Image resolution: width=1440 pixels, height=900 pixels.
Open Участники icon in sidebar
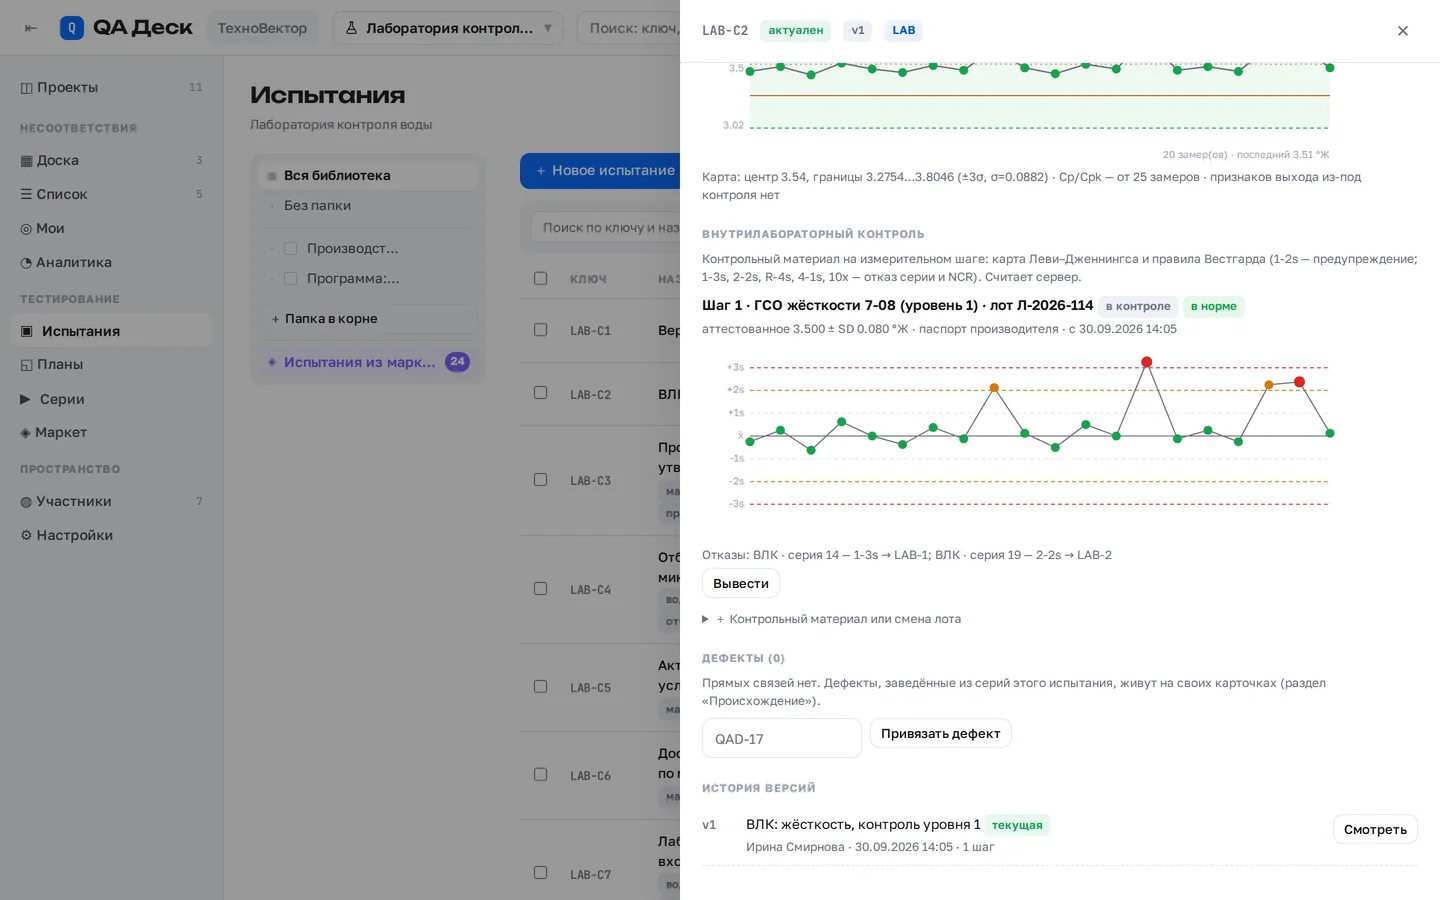point(27,502)
